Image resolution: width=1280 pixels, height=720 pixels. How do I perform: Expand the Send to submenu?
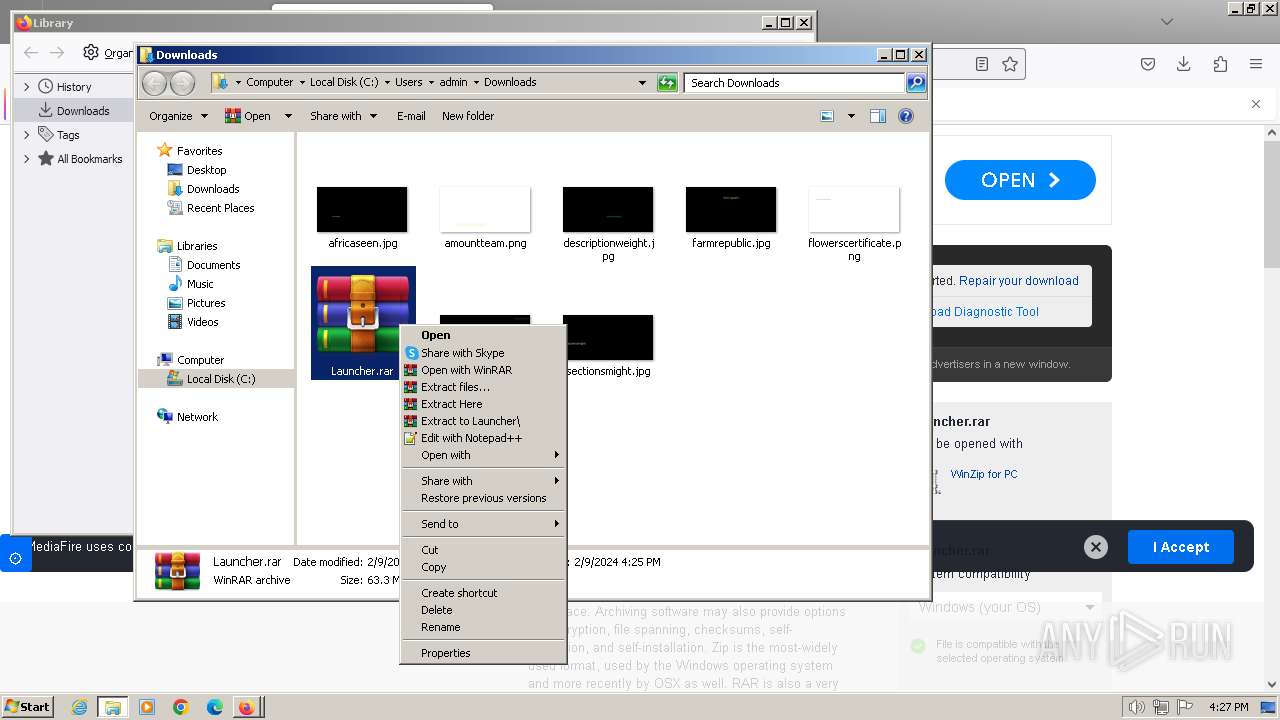click(x=483, y=524)
